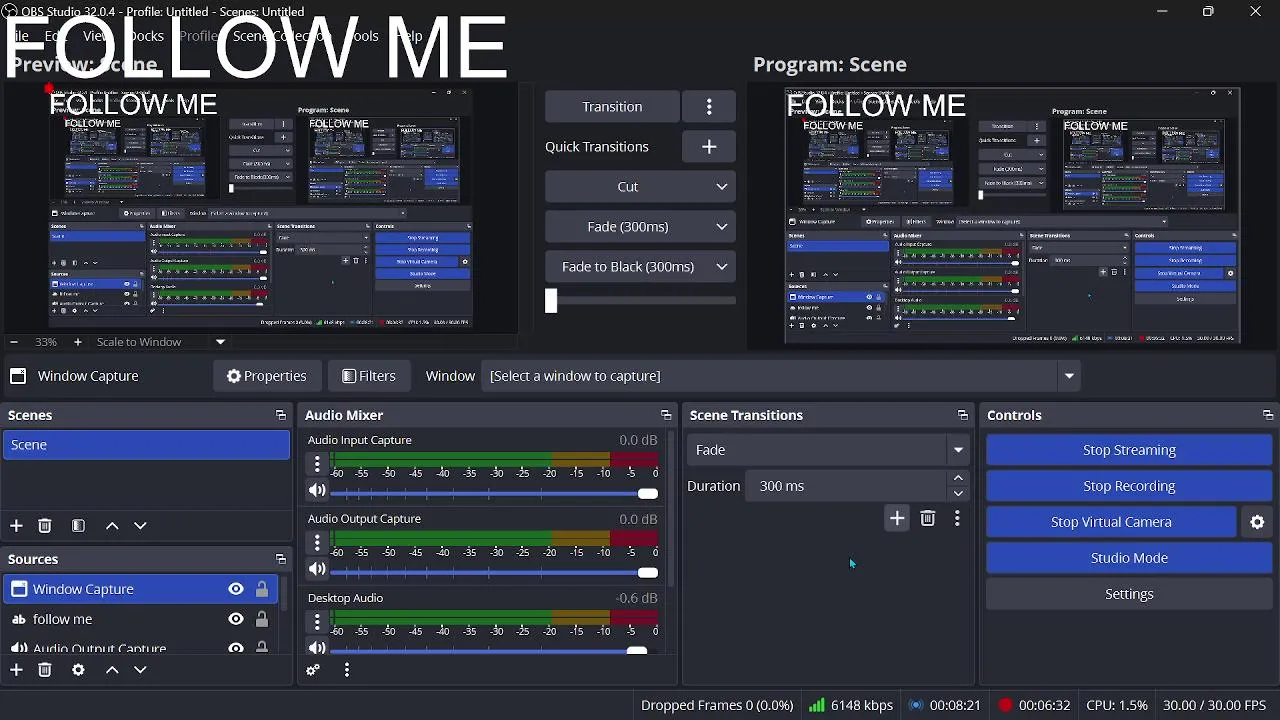The width and height of the screenshot is (1280, 720).
Task: Open Audio Output Capture options menu dots
Action: point(317,543)
